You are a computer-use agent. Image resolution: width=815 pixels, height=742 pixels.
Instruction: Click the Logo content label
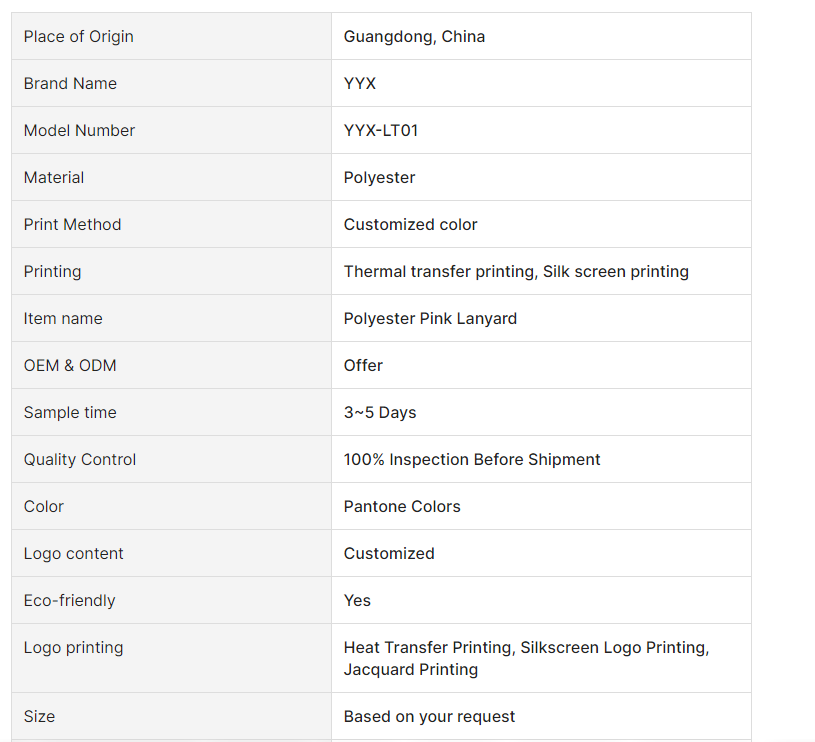click(74, 554)
